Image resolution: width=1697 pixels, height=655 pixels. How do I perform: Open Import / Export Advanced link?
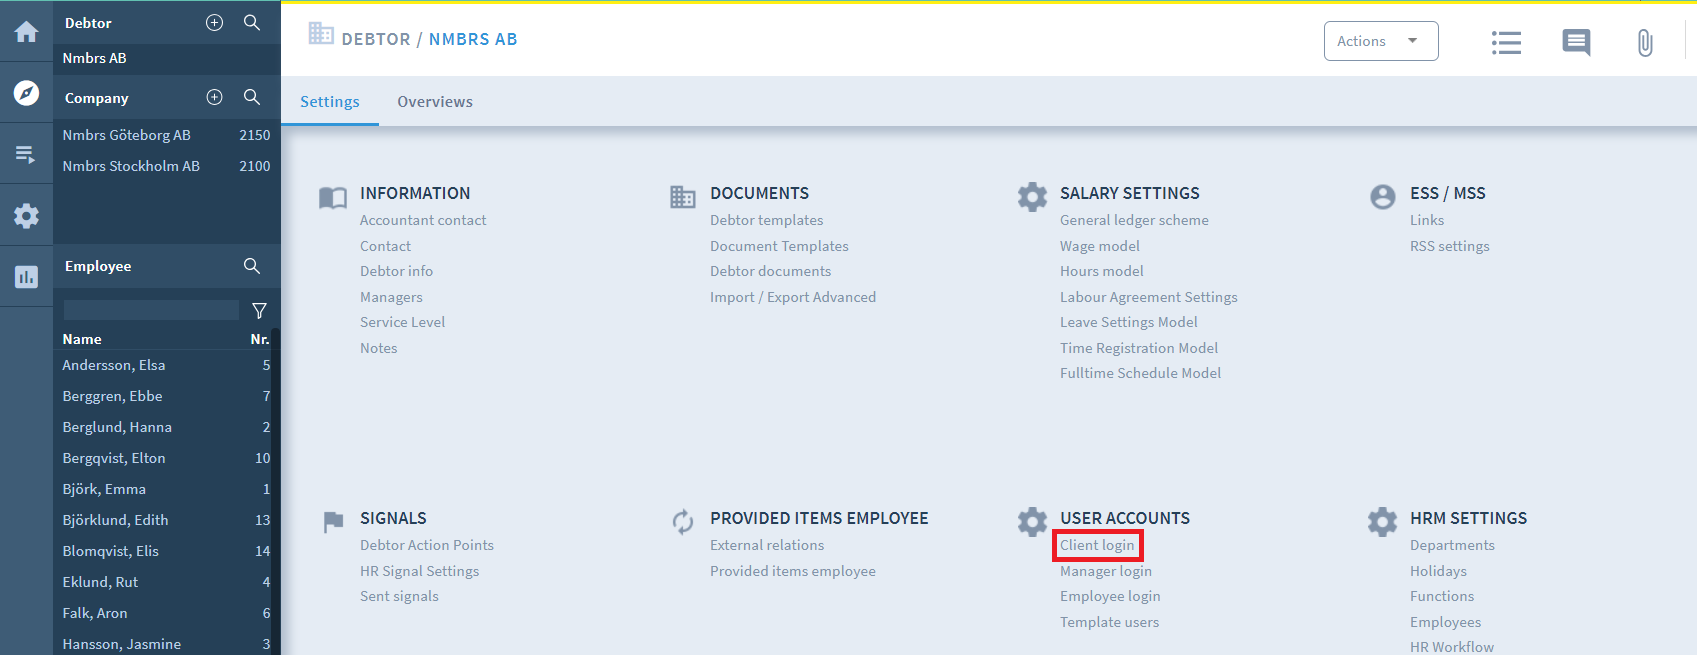coord(793,297)
